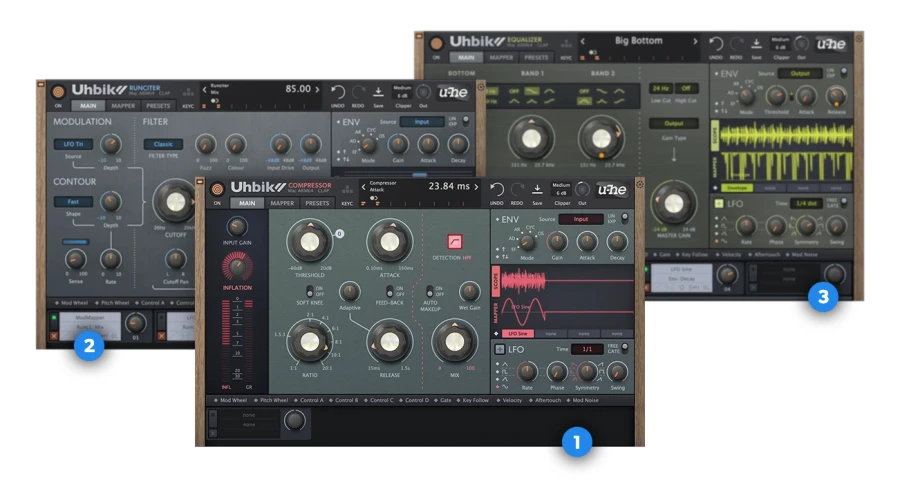This screenshot has height=482, width=900.
Task: Select Compressor MAIN tab
Action: tap(247, 203)
